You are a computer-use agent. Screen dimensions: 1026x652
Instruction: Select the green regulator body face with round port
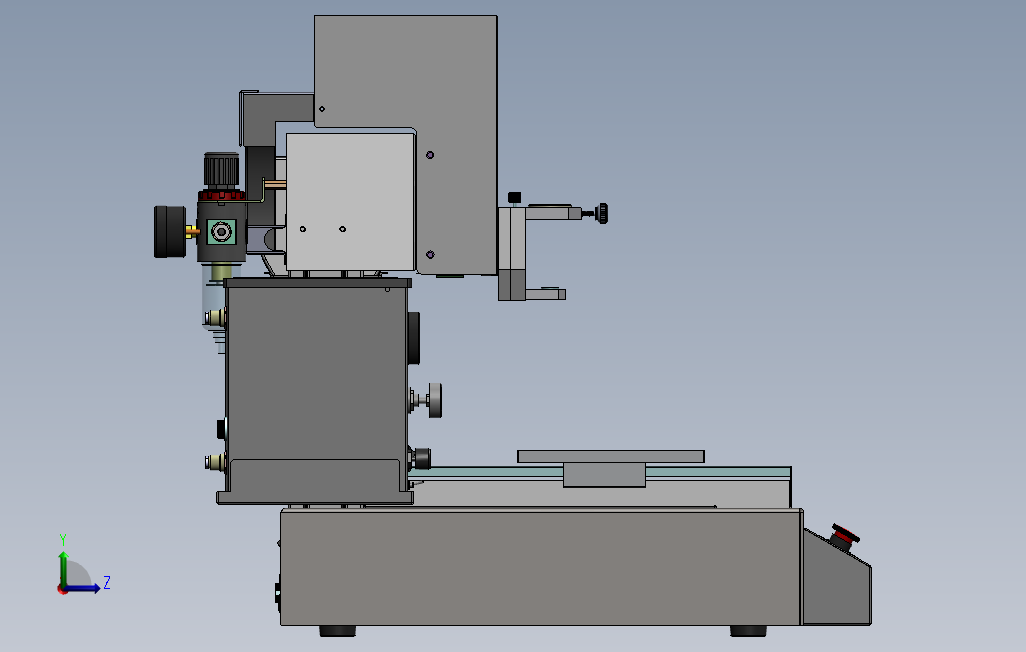pyautogui.click(x=221, y=232)
